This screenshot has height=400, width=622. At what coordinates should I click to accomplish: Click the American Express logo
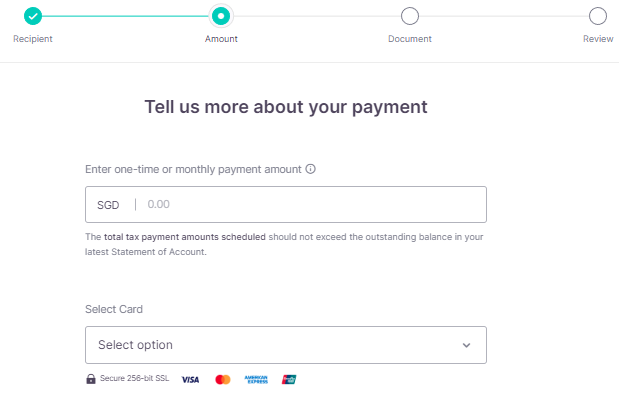(257, 379)
